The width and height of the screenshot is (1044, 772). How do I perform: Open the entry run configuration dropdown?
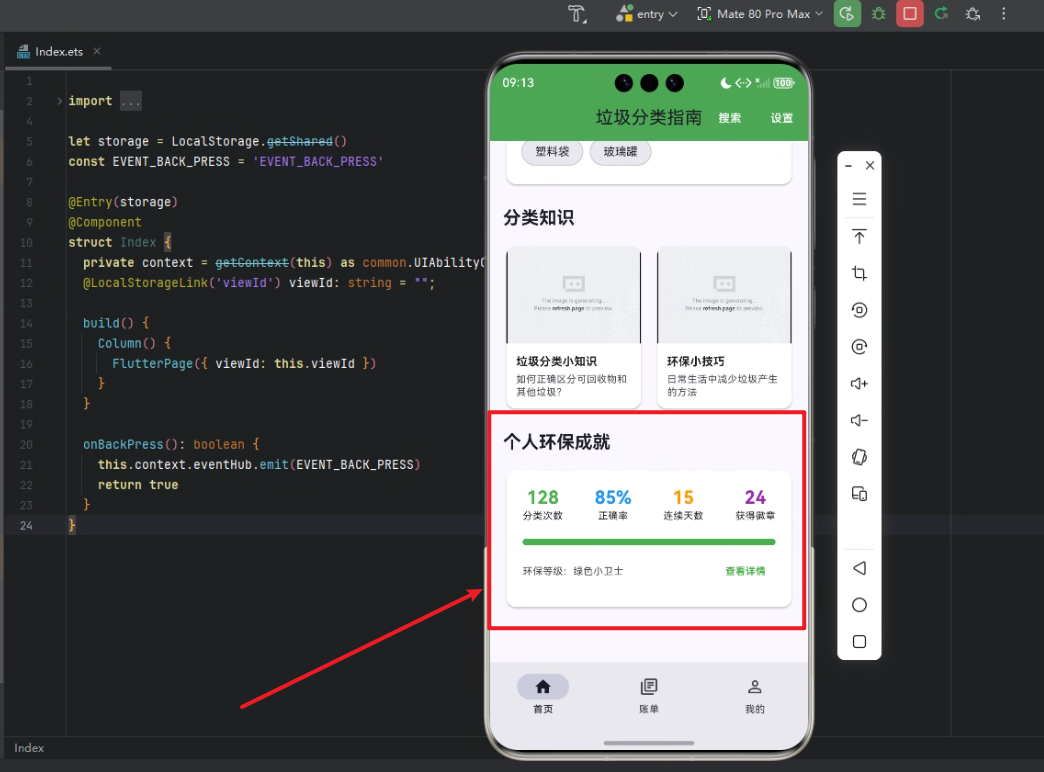pos(648,14)
